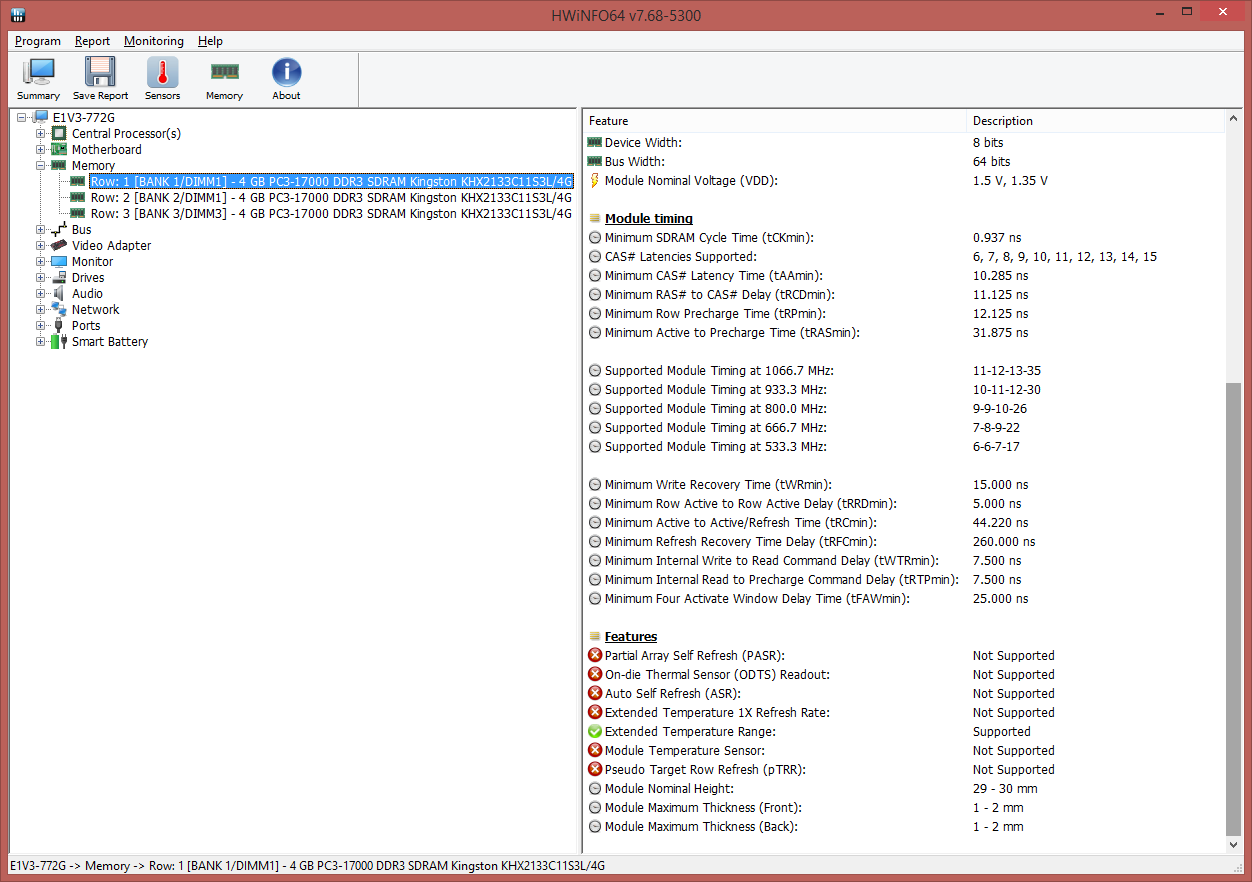Screen dimensions: 1252x882
Task: Open the Report menu
Action: tap(93, 41)
